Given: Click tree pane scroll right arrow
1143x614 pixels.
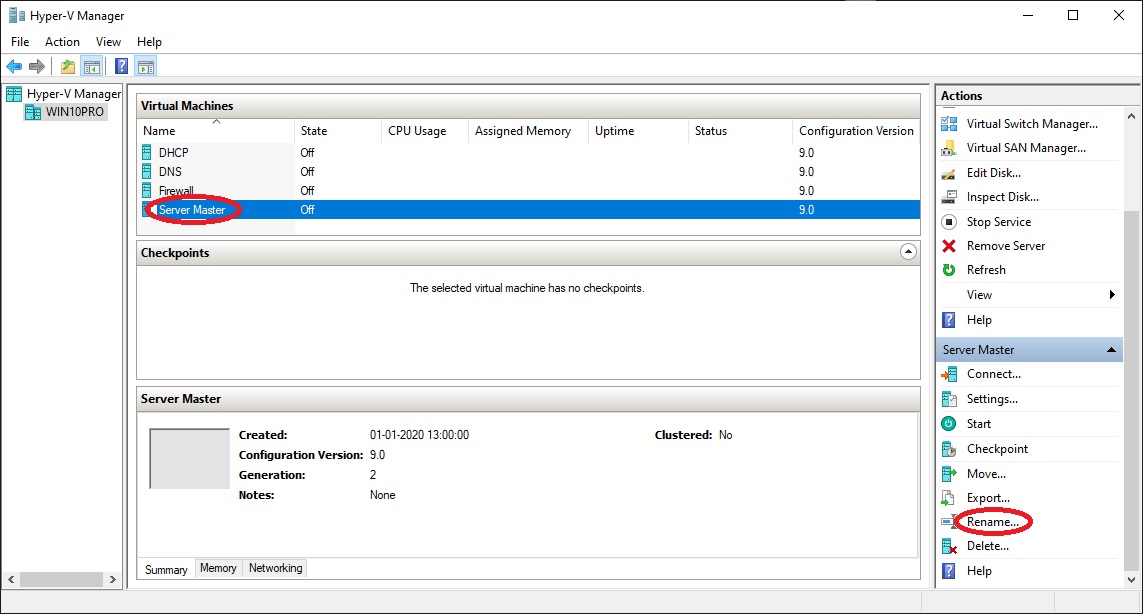Looking at the screenshot, I should pyautogui.click(x=113, y=579).
